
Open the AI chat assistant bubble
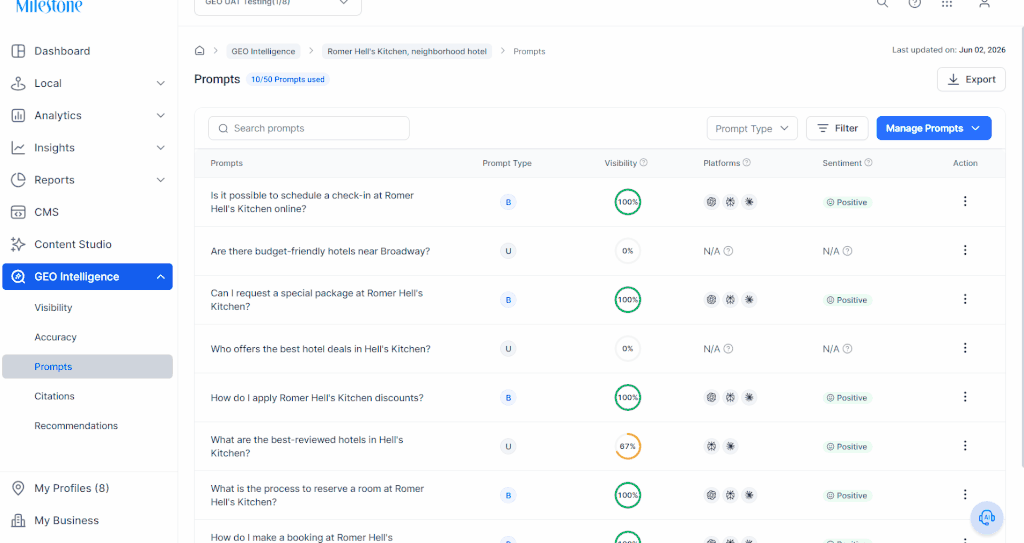click(x=986, y=518)
